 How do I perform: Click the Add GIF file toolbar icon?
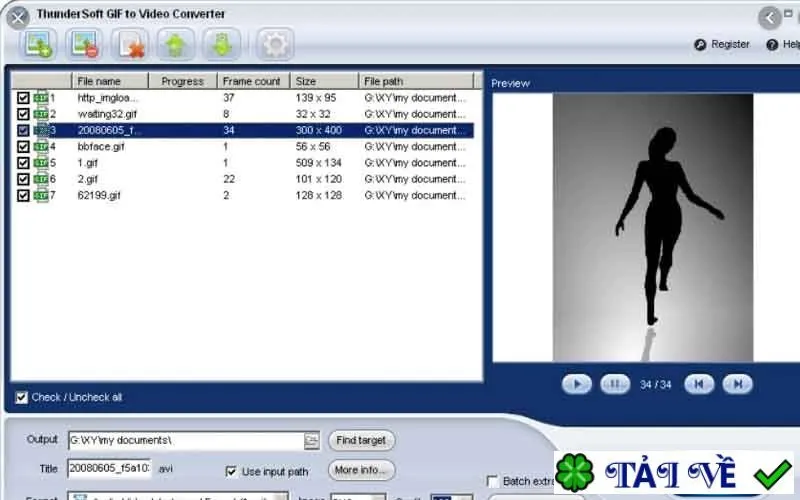click(38, 44)
